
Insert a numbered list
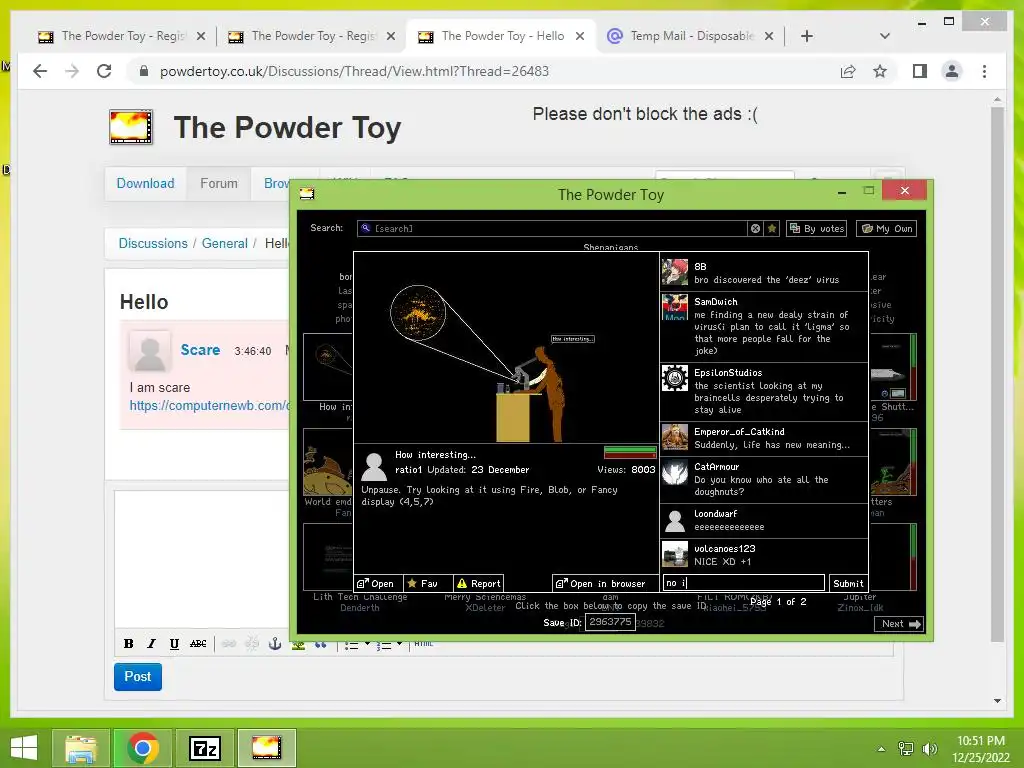pos(384,645)
